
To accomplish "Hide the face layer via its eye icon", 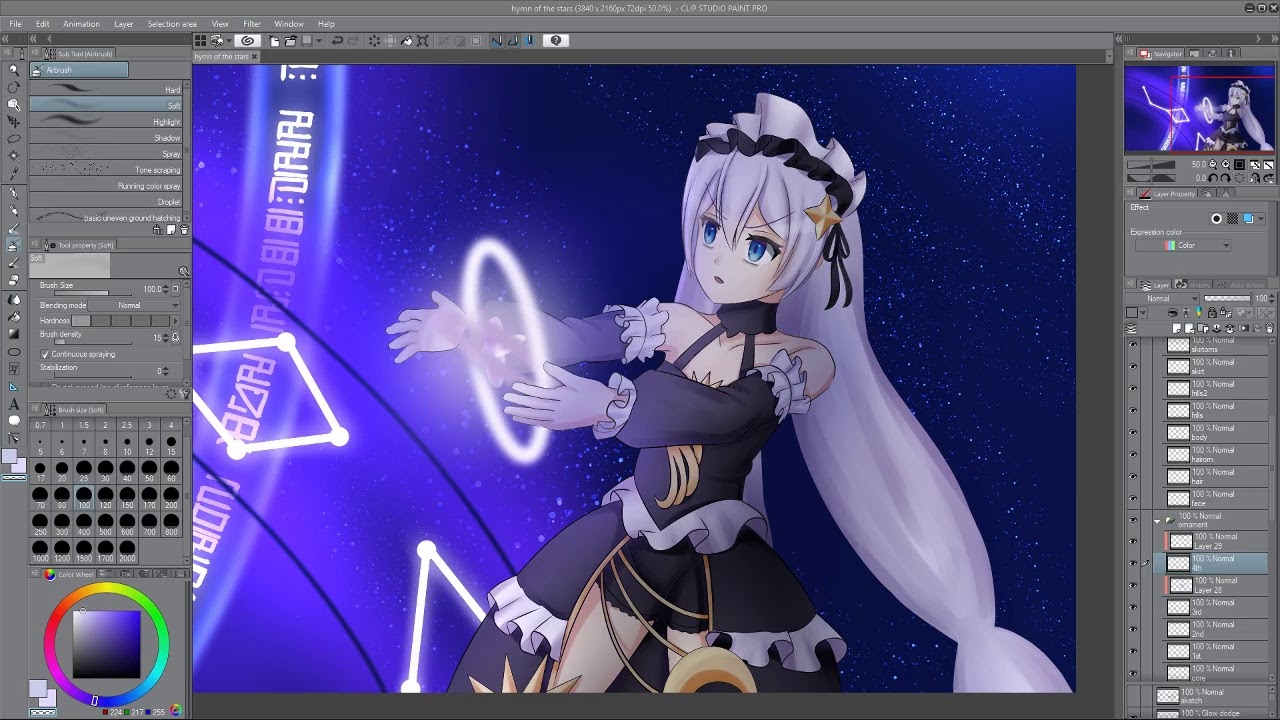I will click(x=1133, y=498).
